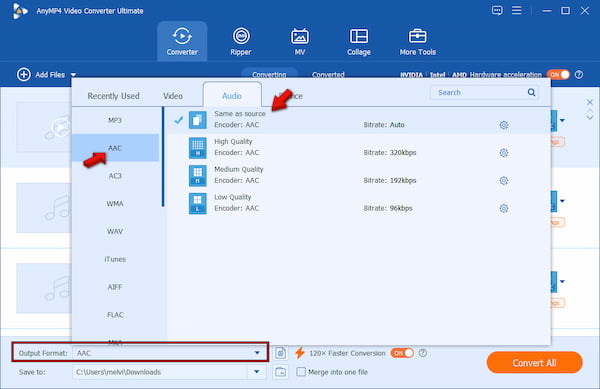The height and width of the screenshot is (389, 600).
Task: Choose the High Quality AAC preset
Action: coord(359,147)
